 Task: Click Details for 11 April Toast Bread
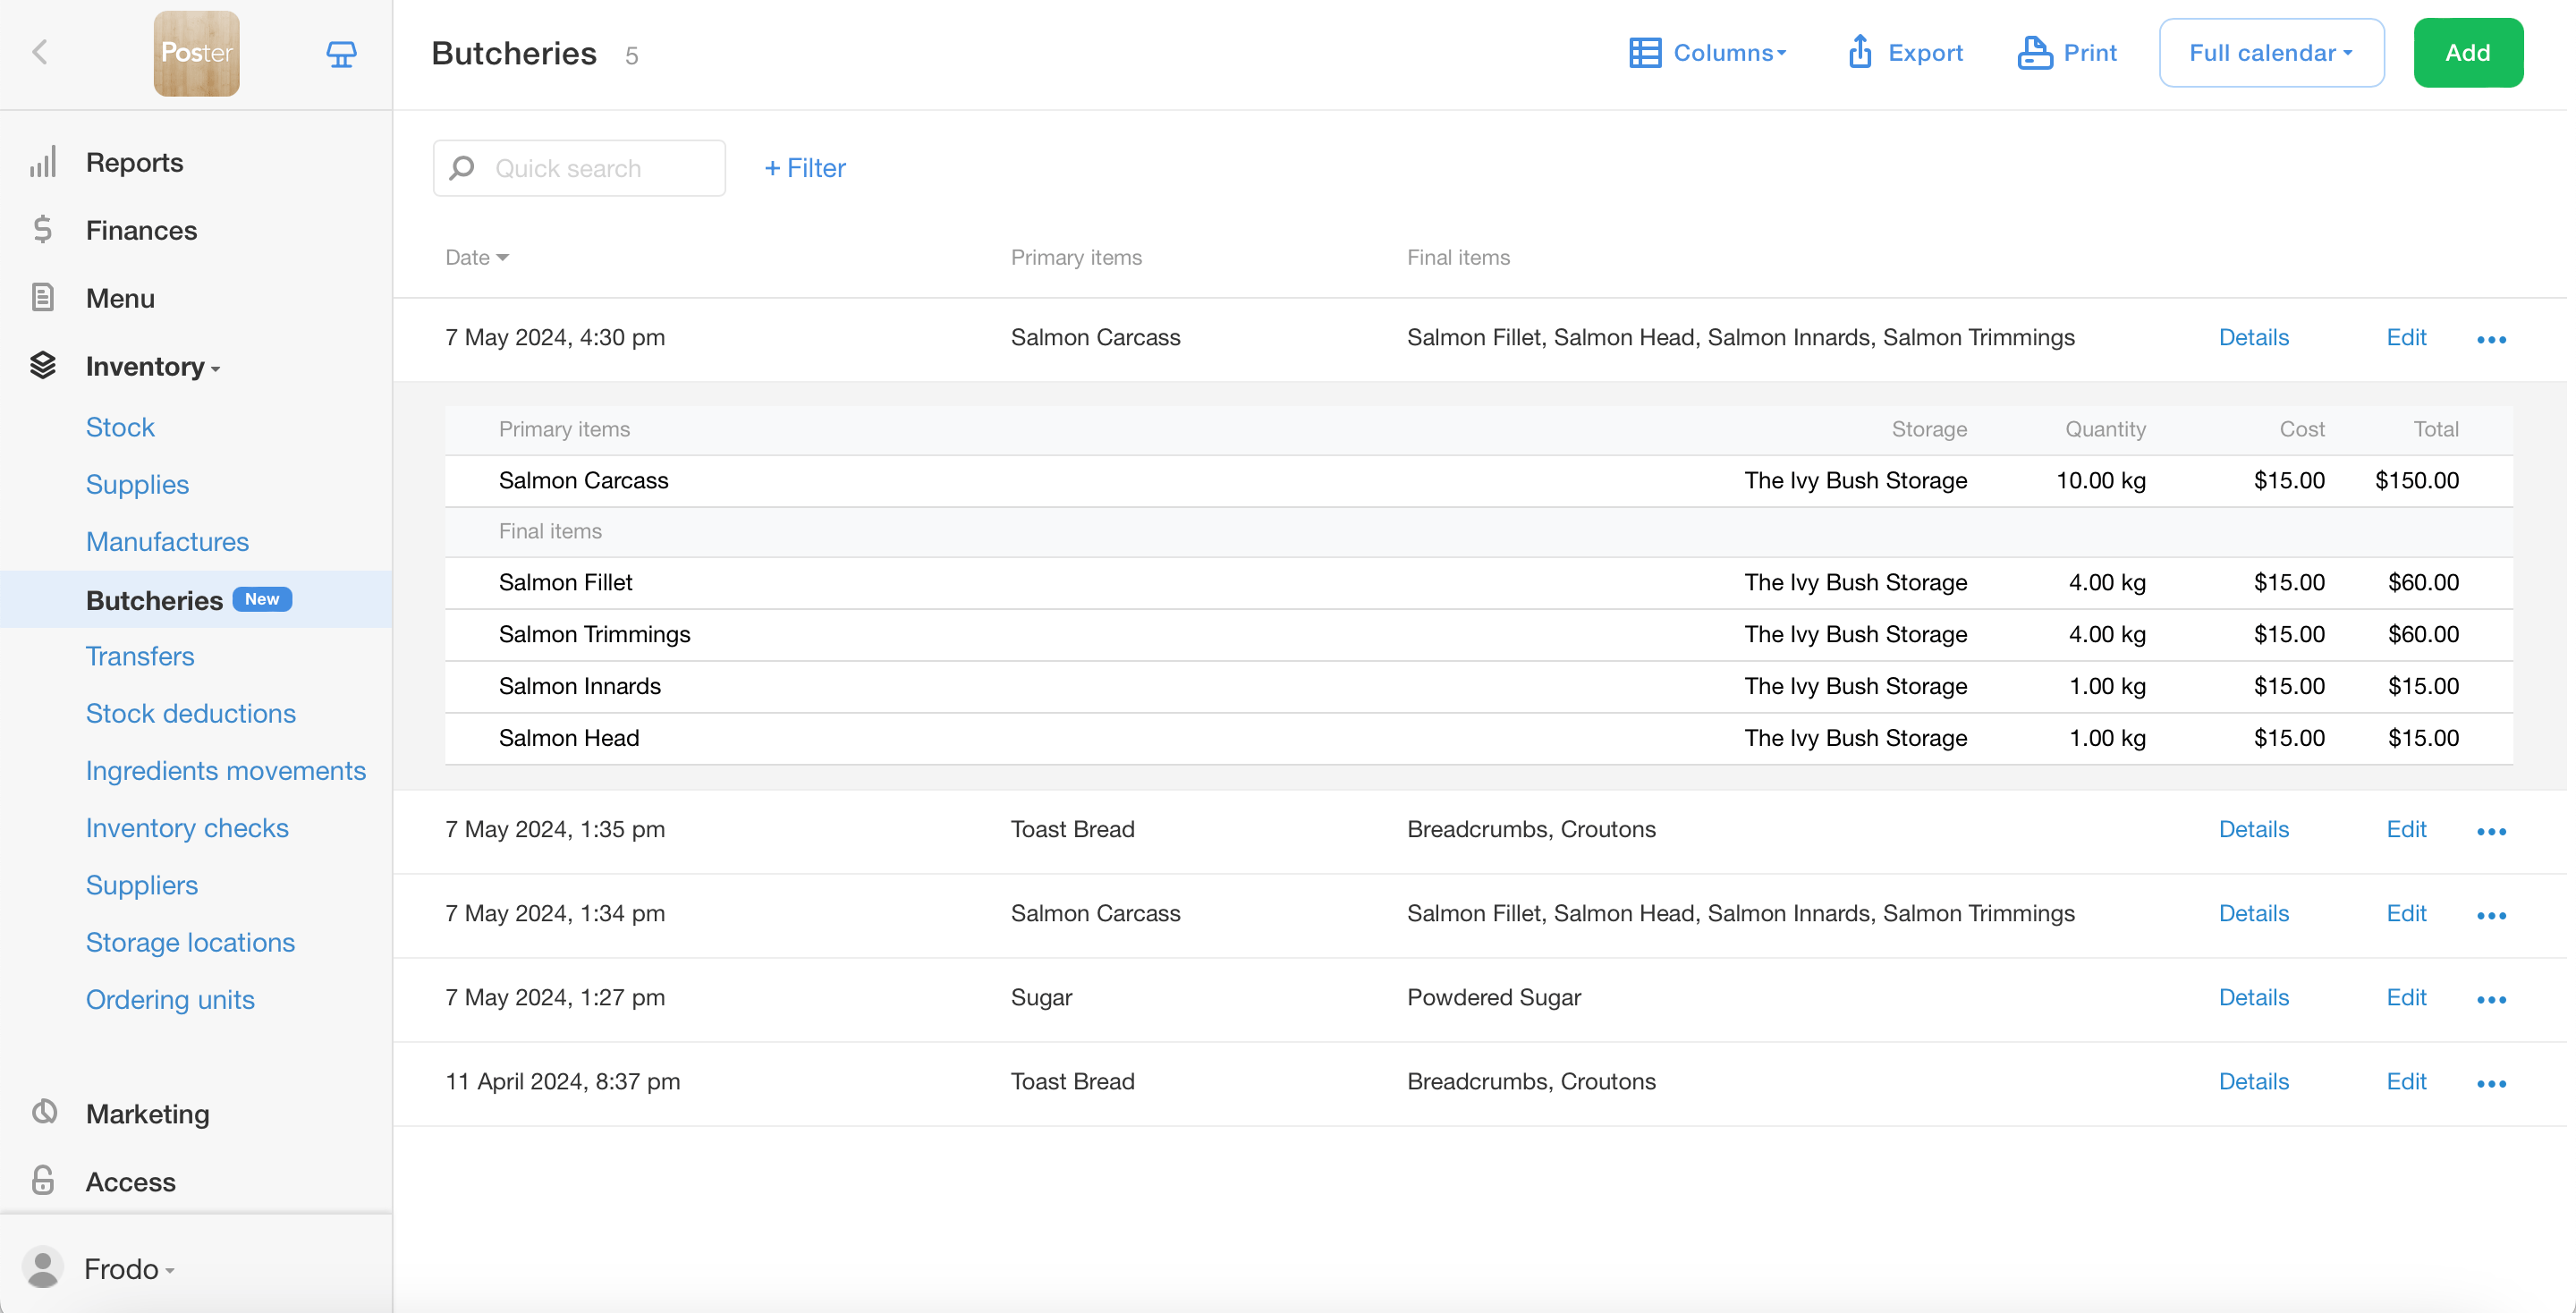(x=2253, y=1081)
